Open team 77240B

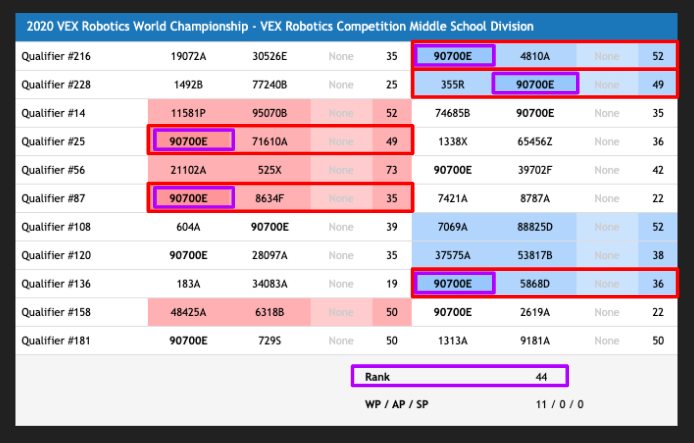(270, 85)
